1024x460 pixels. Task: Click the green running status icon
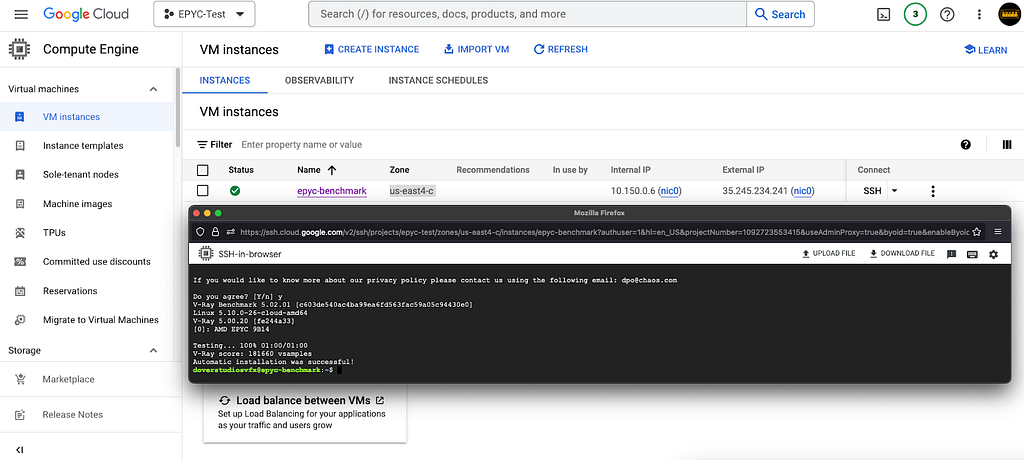(234, 191)
